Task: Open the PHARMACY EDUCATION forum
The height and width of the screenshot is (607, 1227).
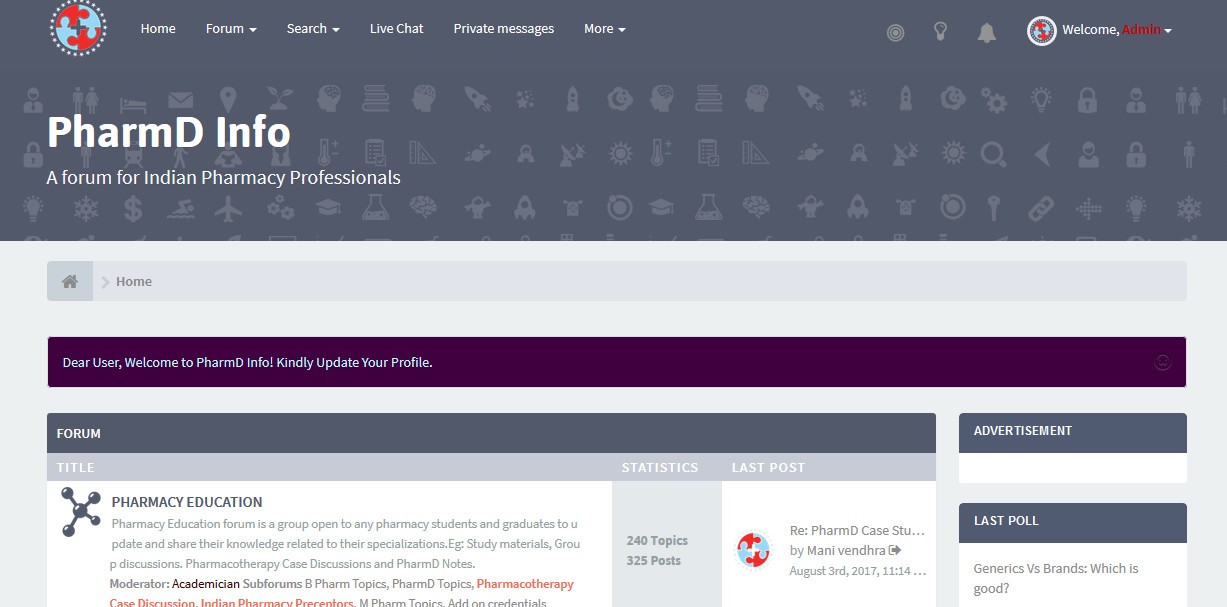Action: coord(187,502)
